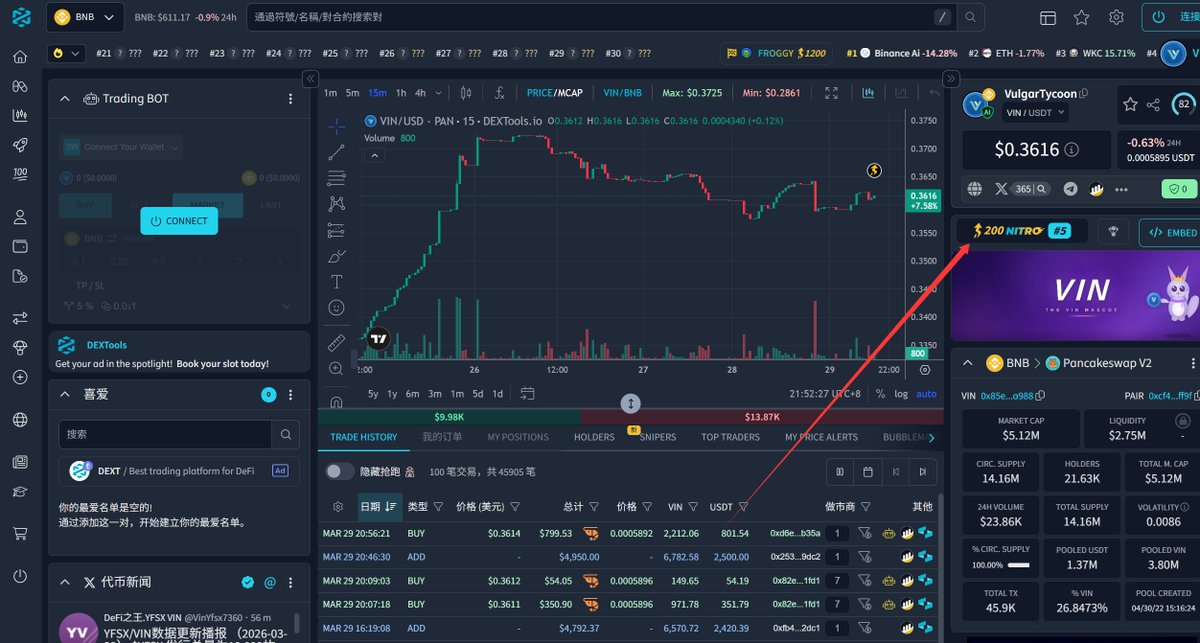Select the crosshair cursor tool on chart
The image size is (1200, 643).
[x=337, y=126]
